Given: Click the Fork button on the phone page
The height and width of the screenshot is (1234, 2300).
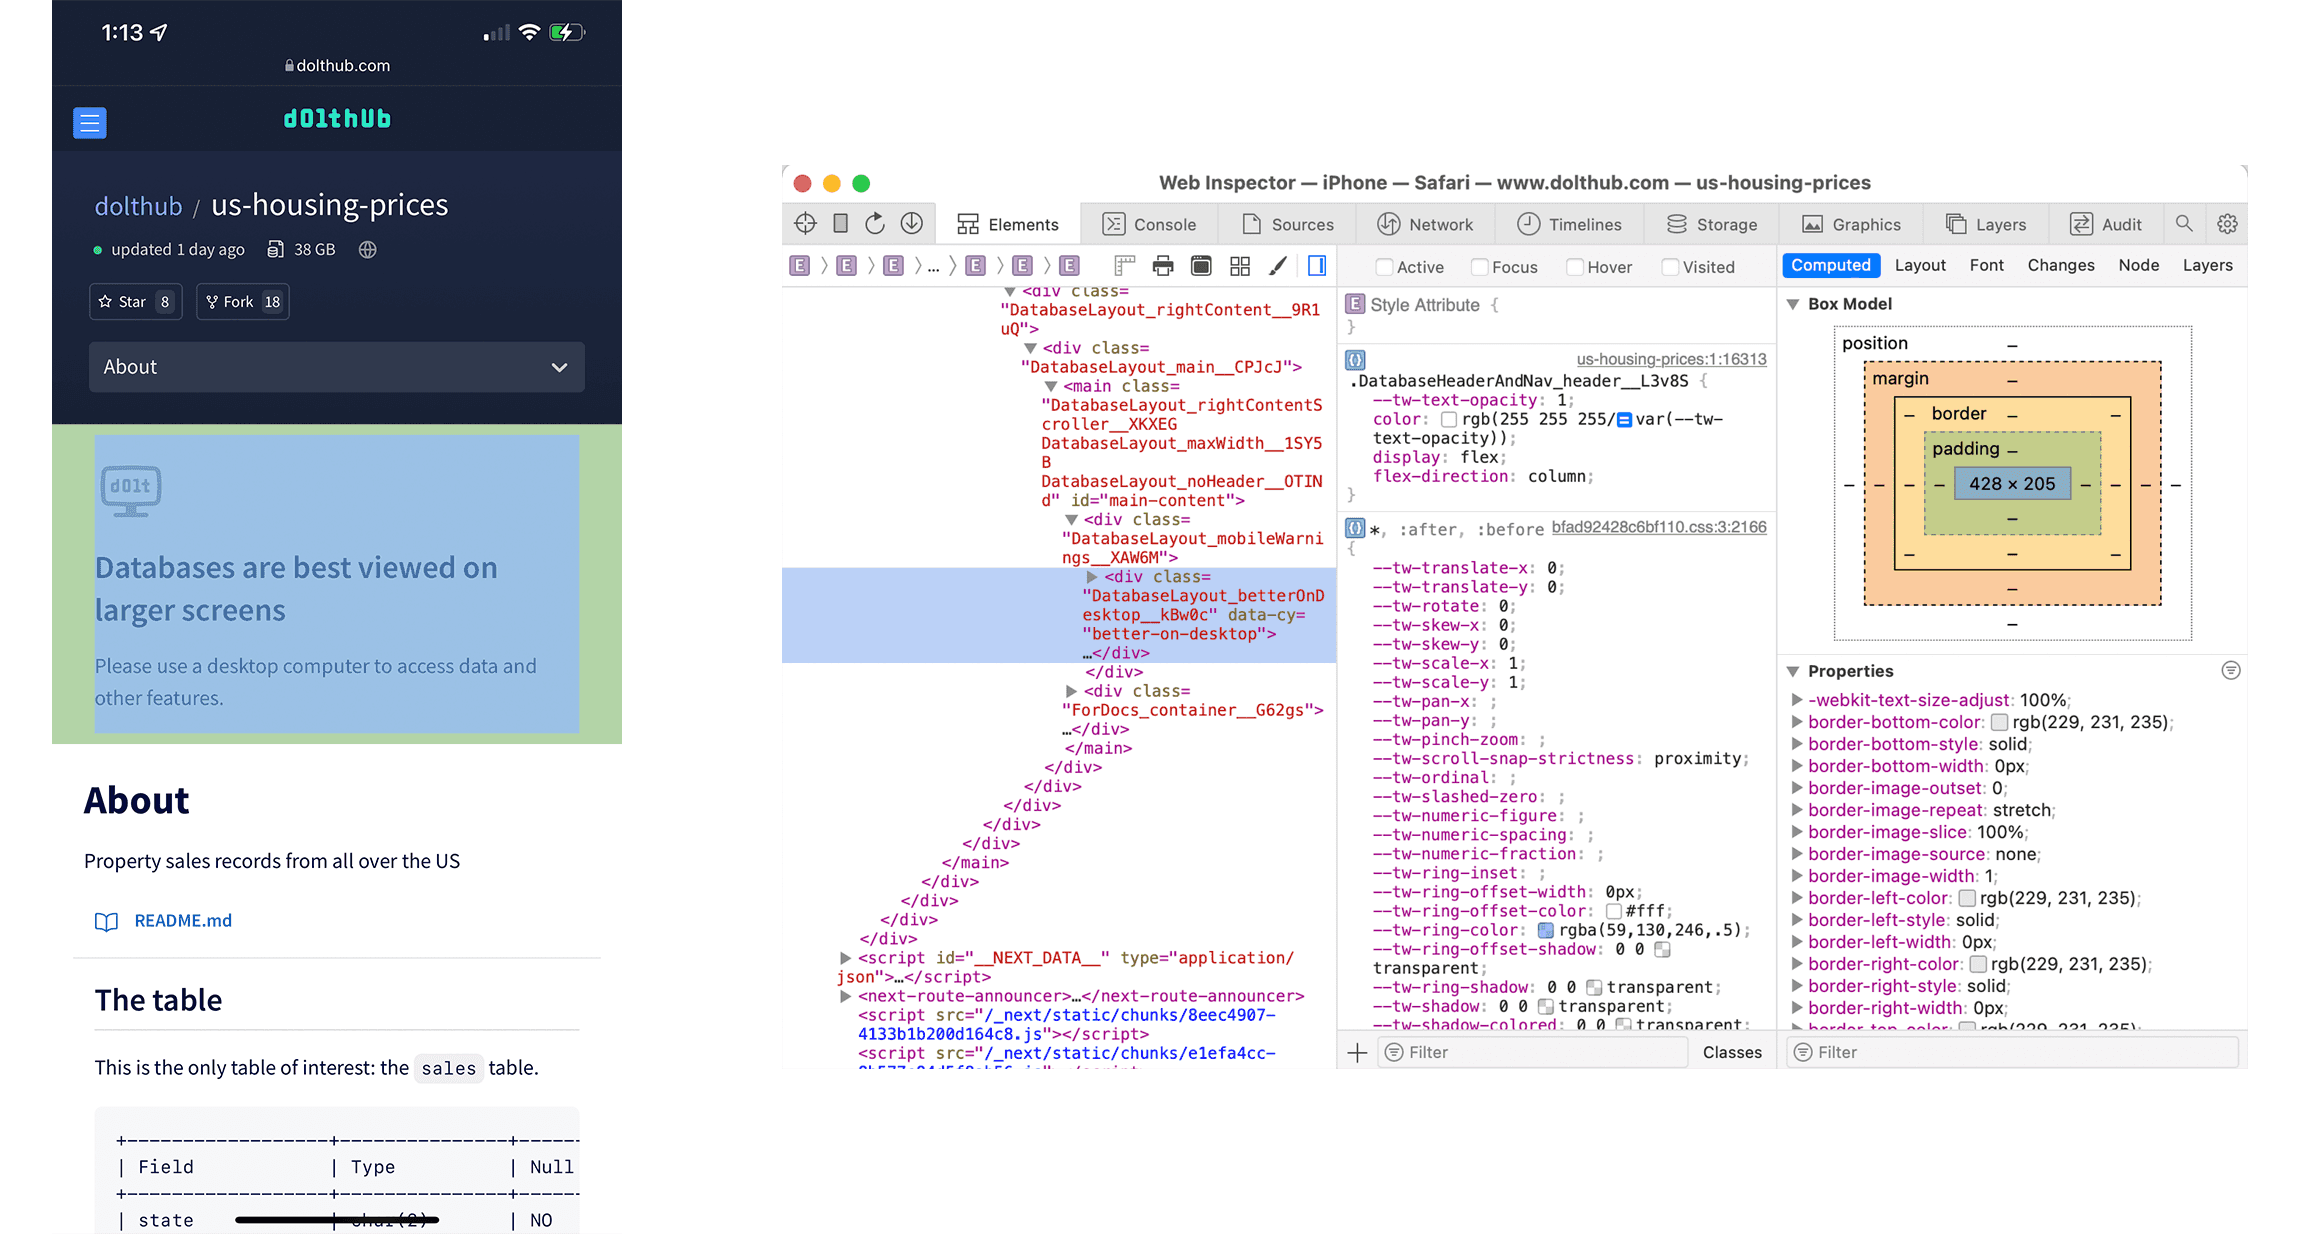Looking at the screenshot, I should coord(243,302).
